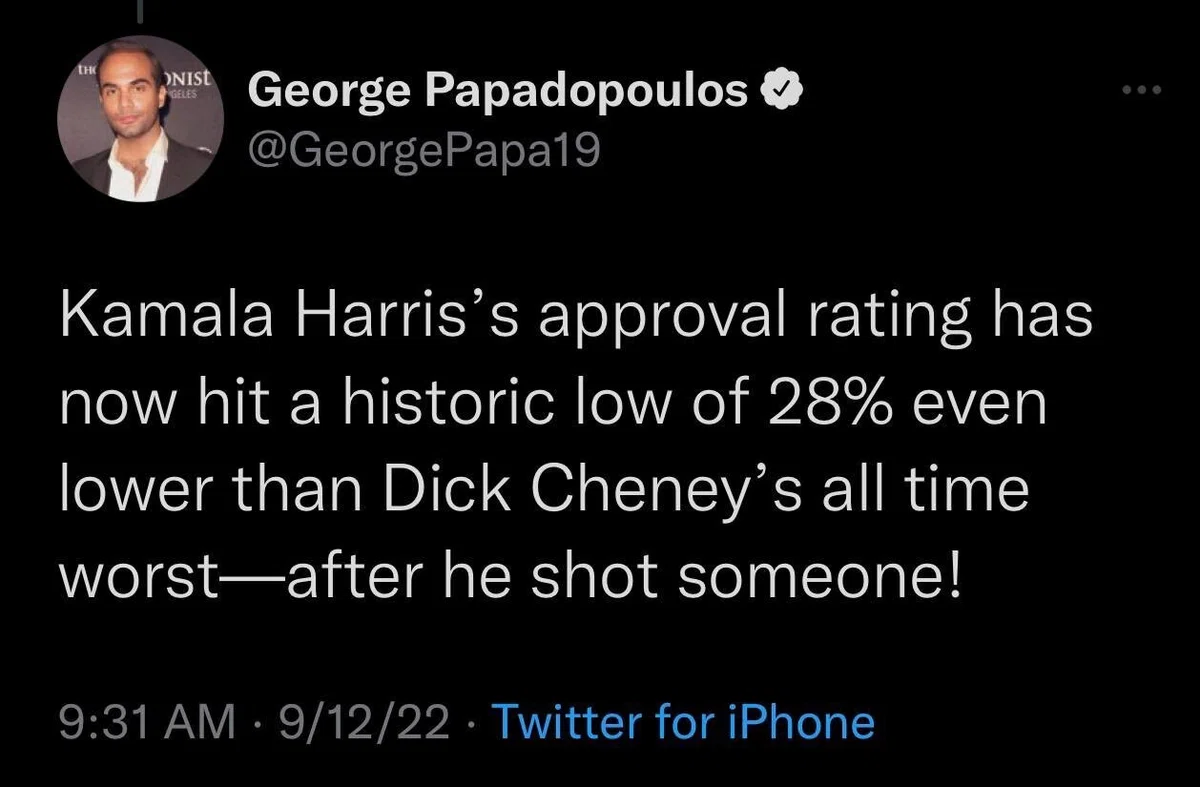Open George Papadopoulos's profile picture
Image resolution: width=1200 pixels, height=787 pixels.
(139, 118)
